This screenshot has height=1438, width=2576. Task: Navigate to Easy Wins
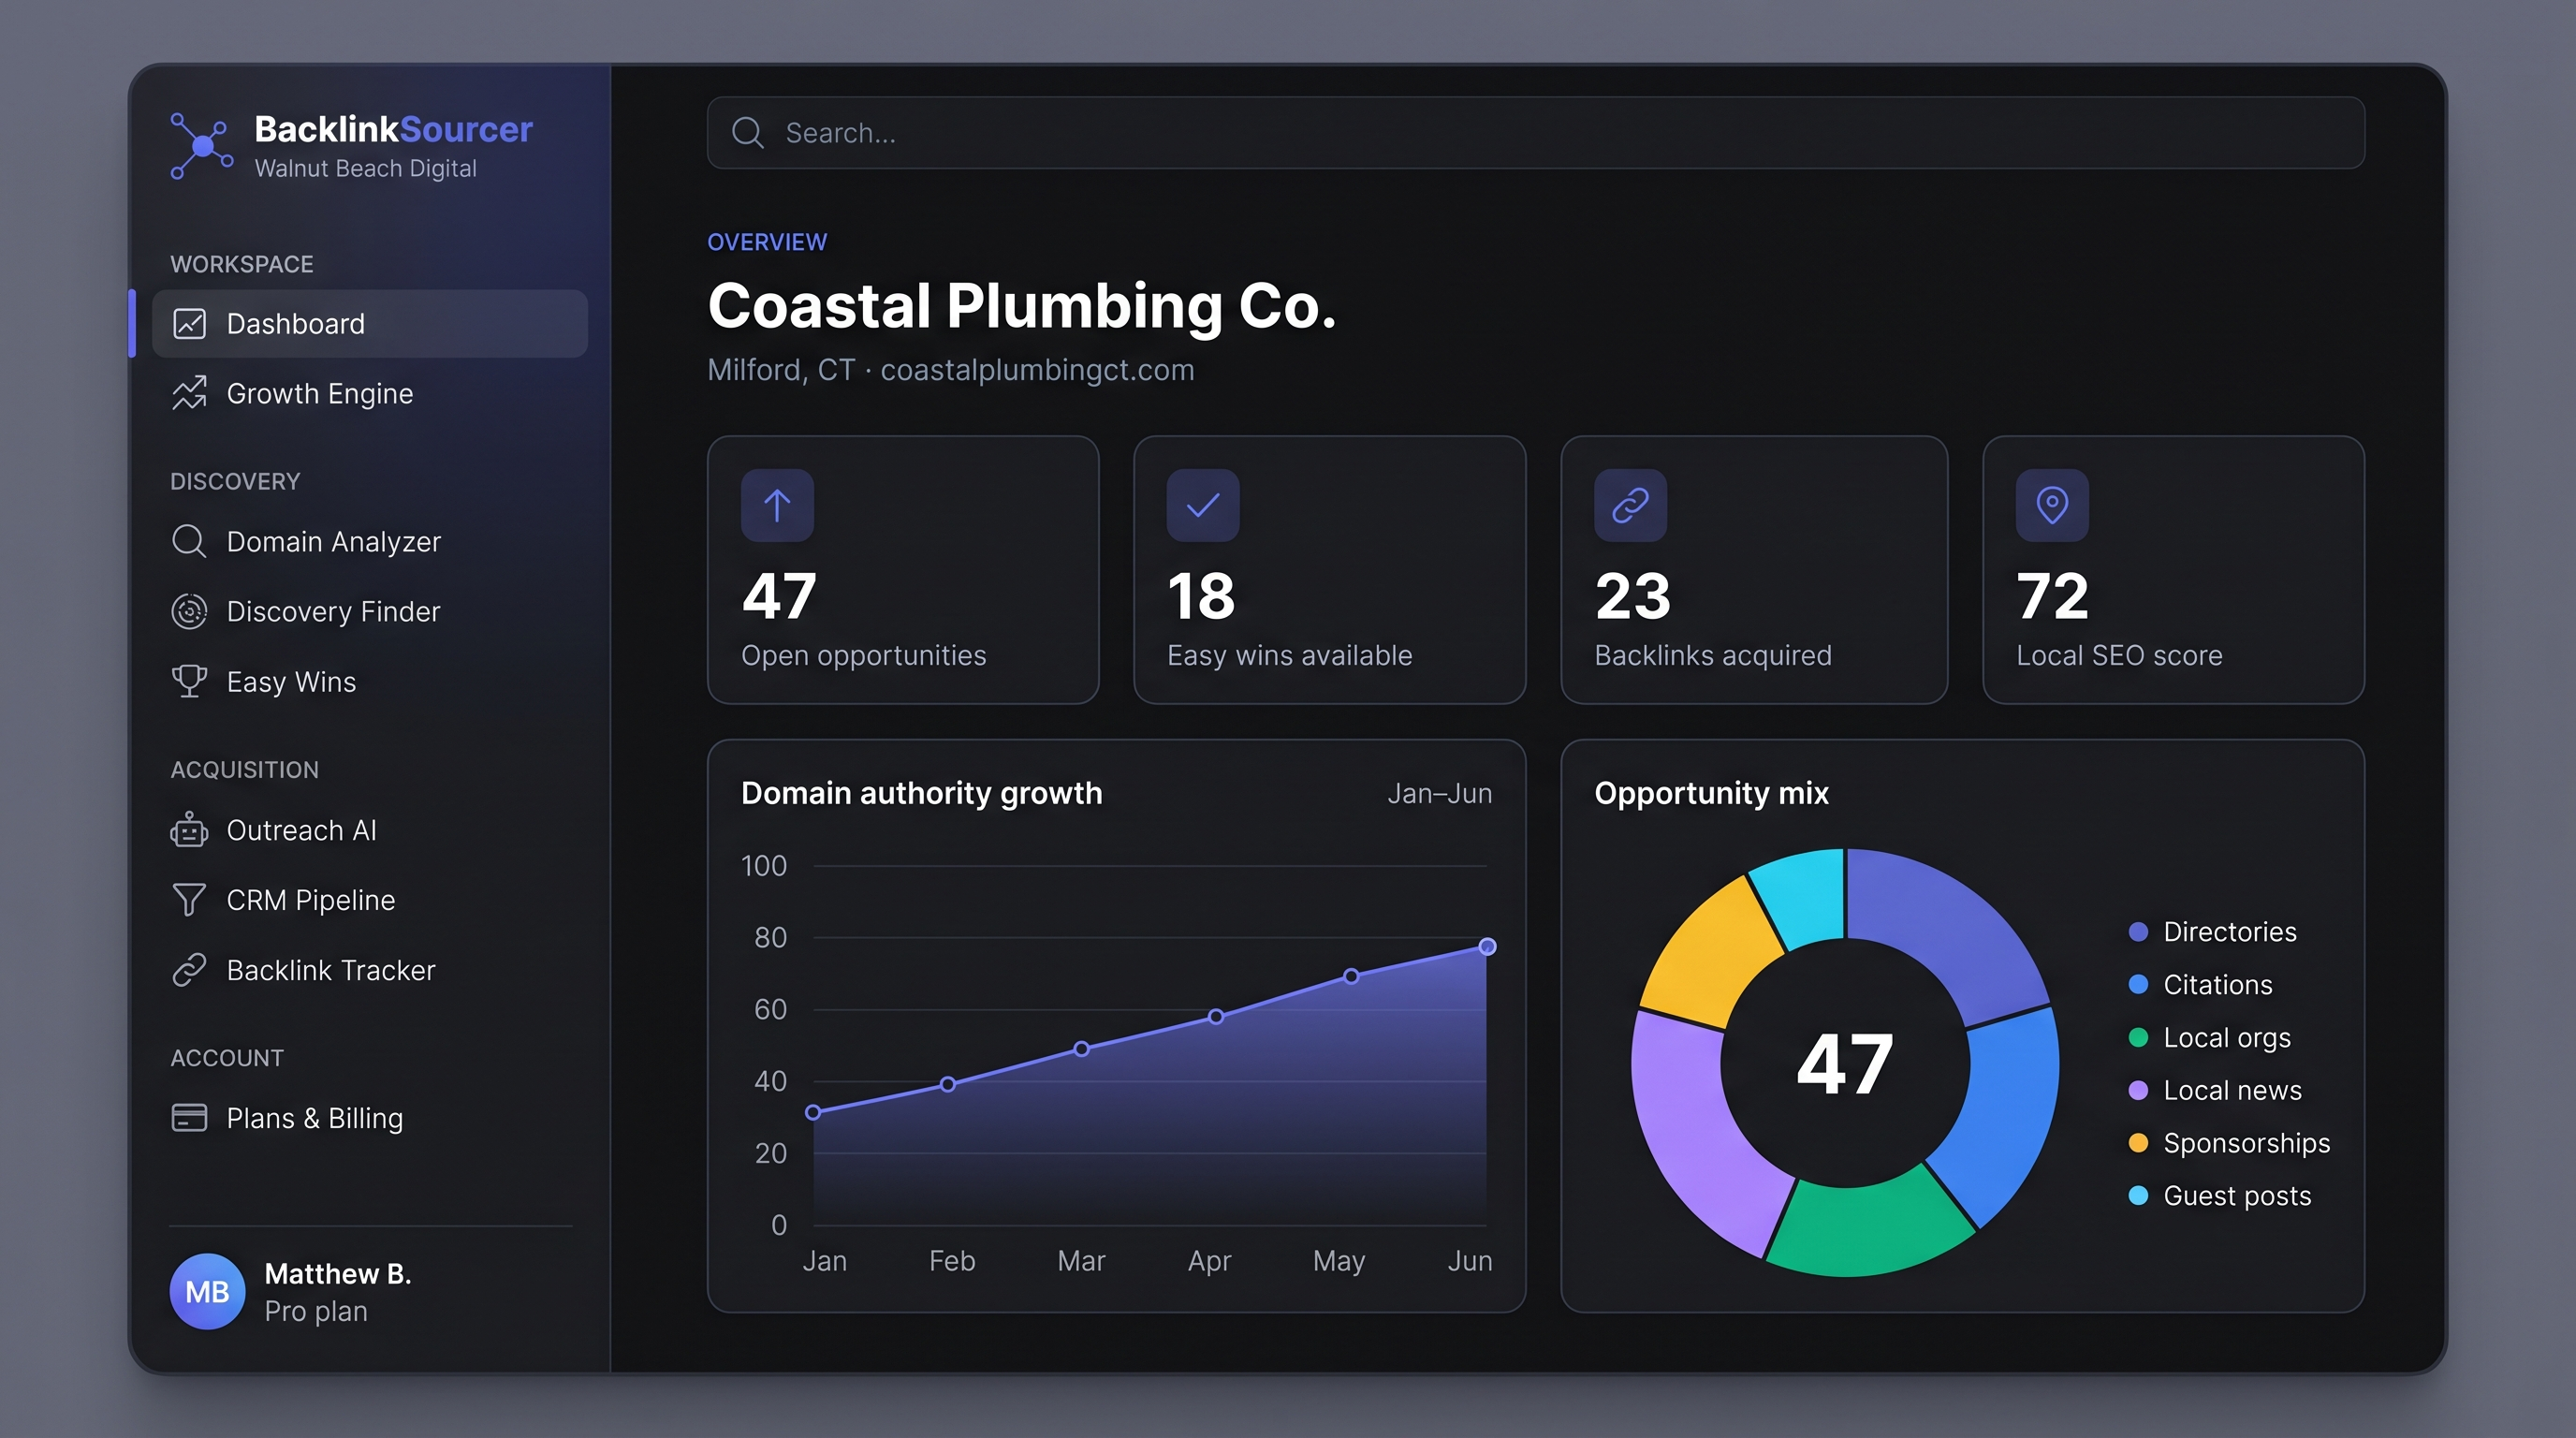coord(370,681)
